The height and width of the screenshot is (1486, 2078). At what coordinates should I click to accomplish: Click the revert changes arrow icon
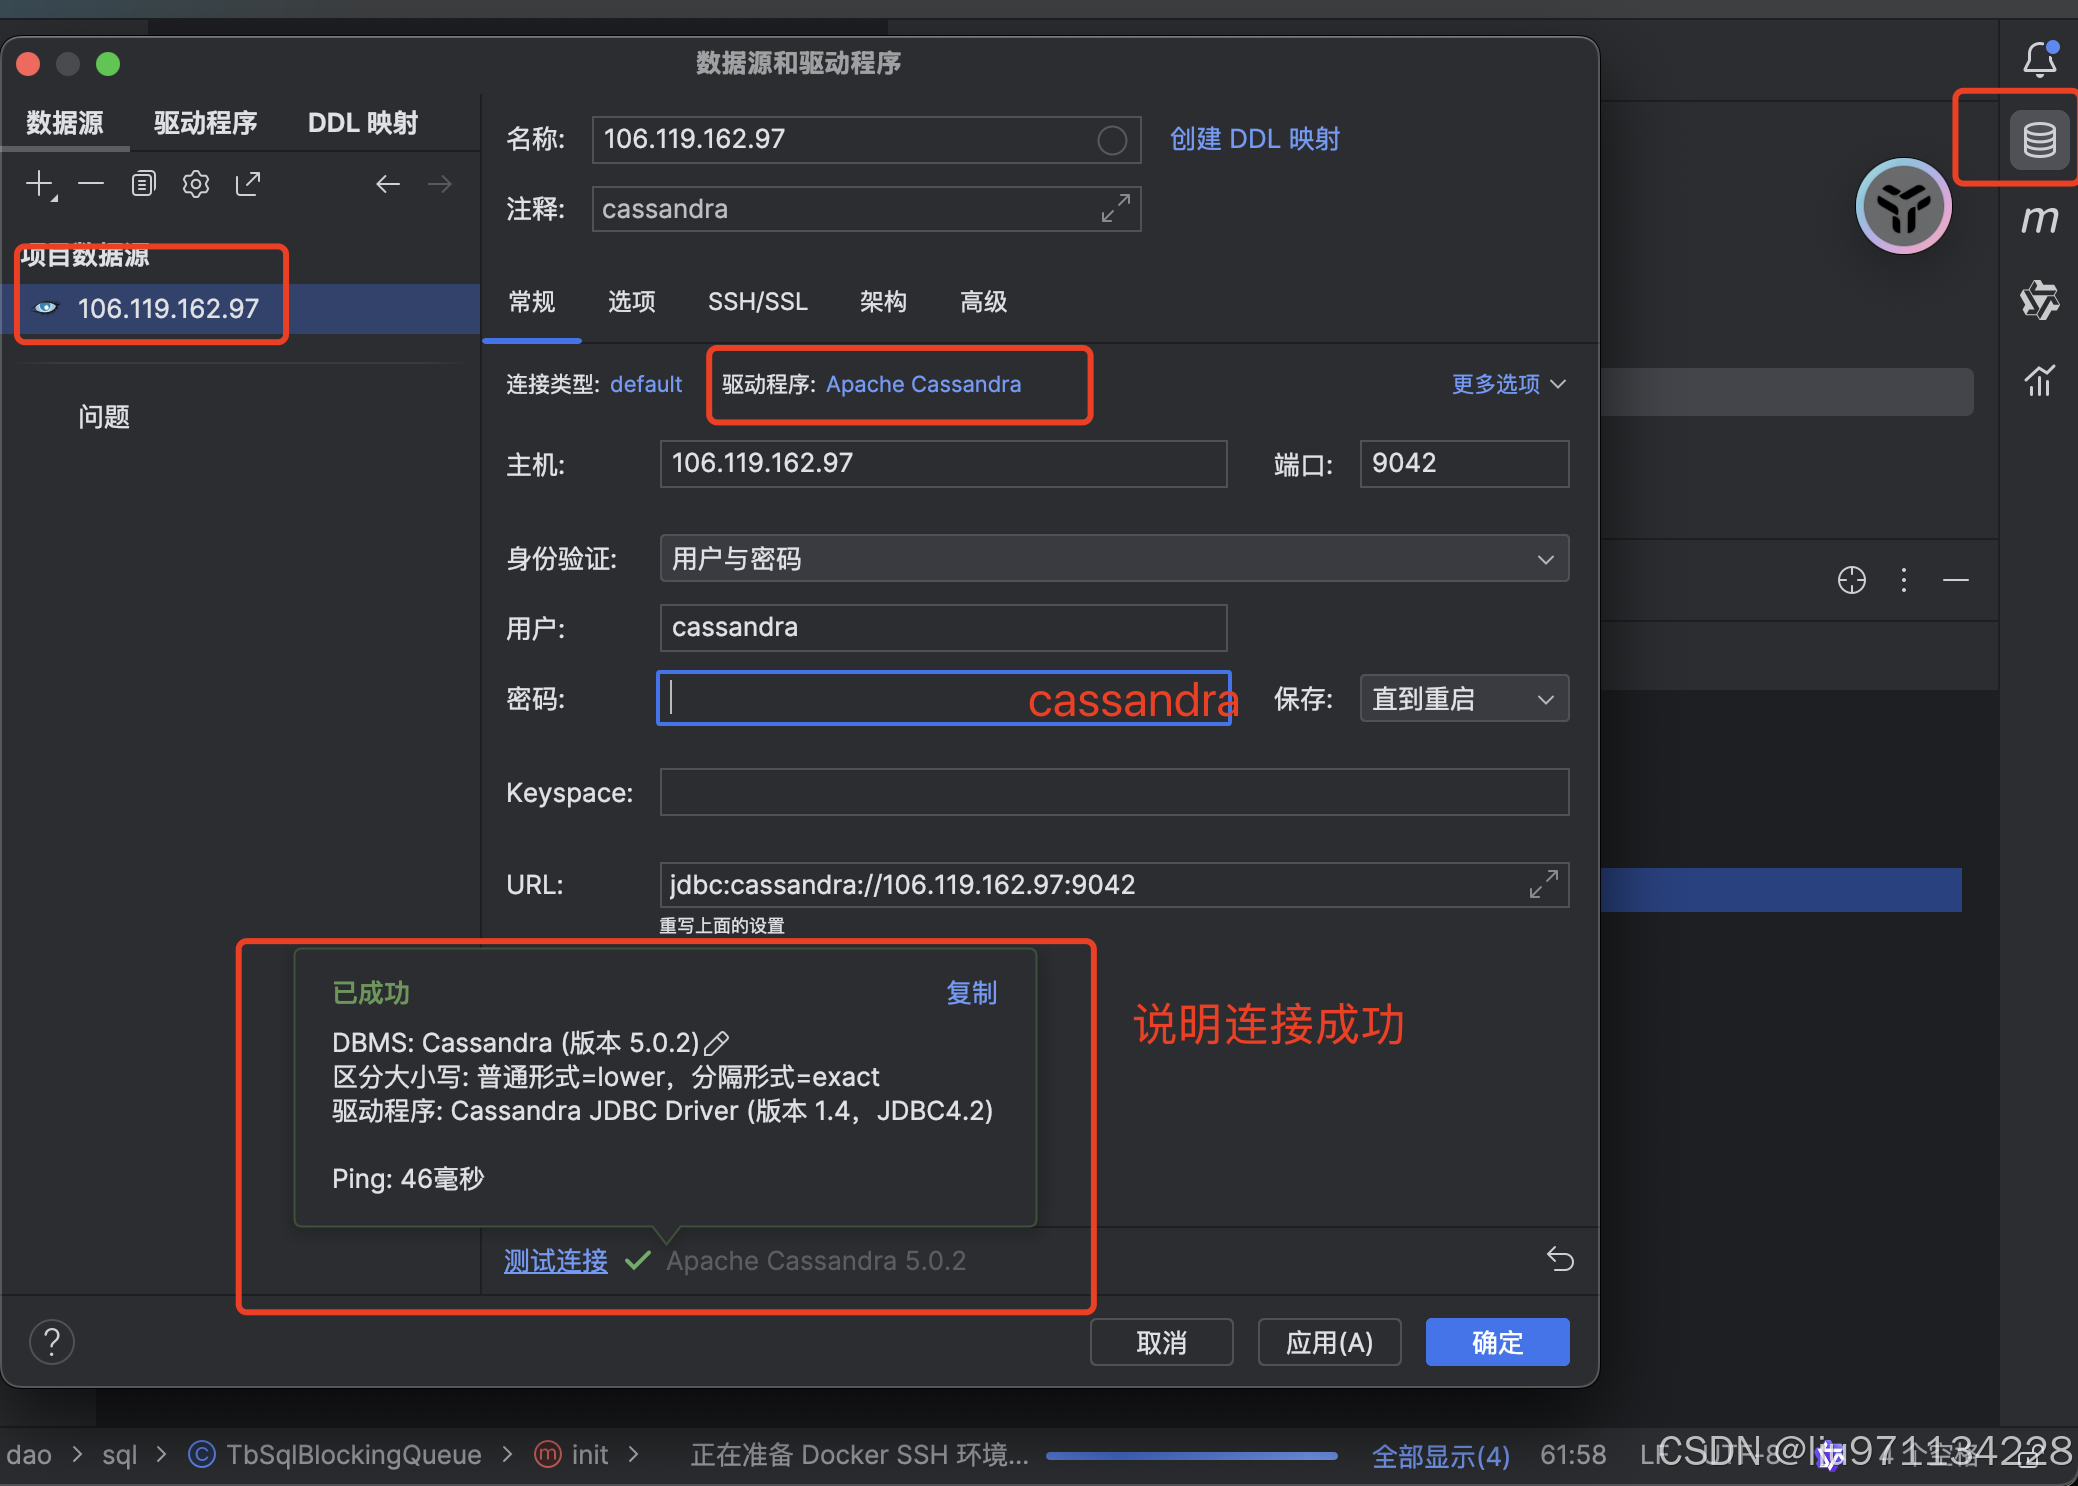coord(1560,1259)
